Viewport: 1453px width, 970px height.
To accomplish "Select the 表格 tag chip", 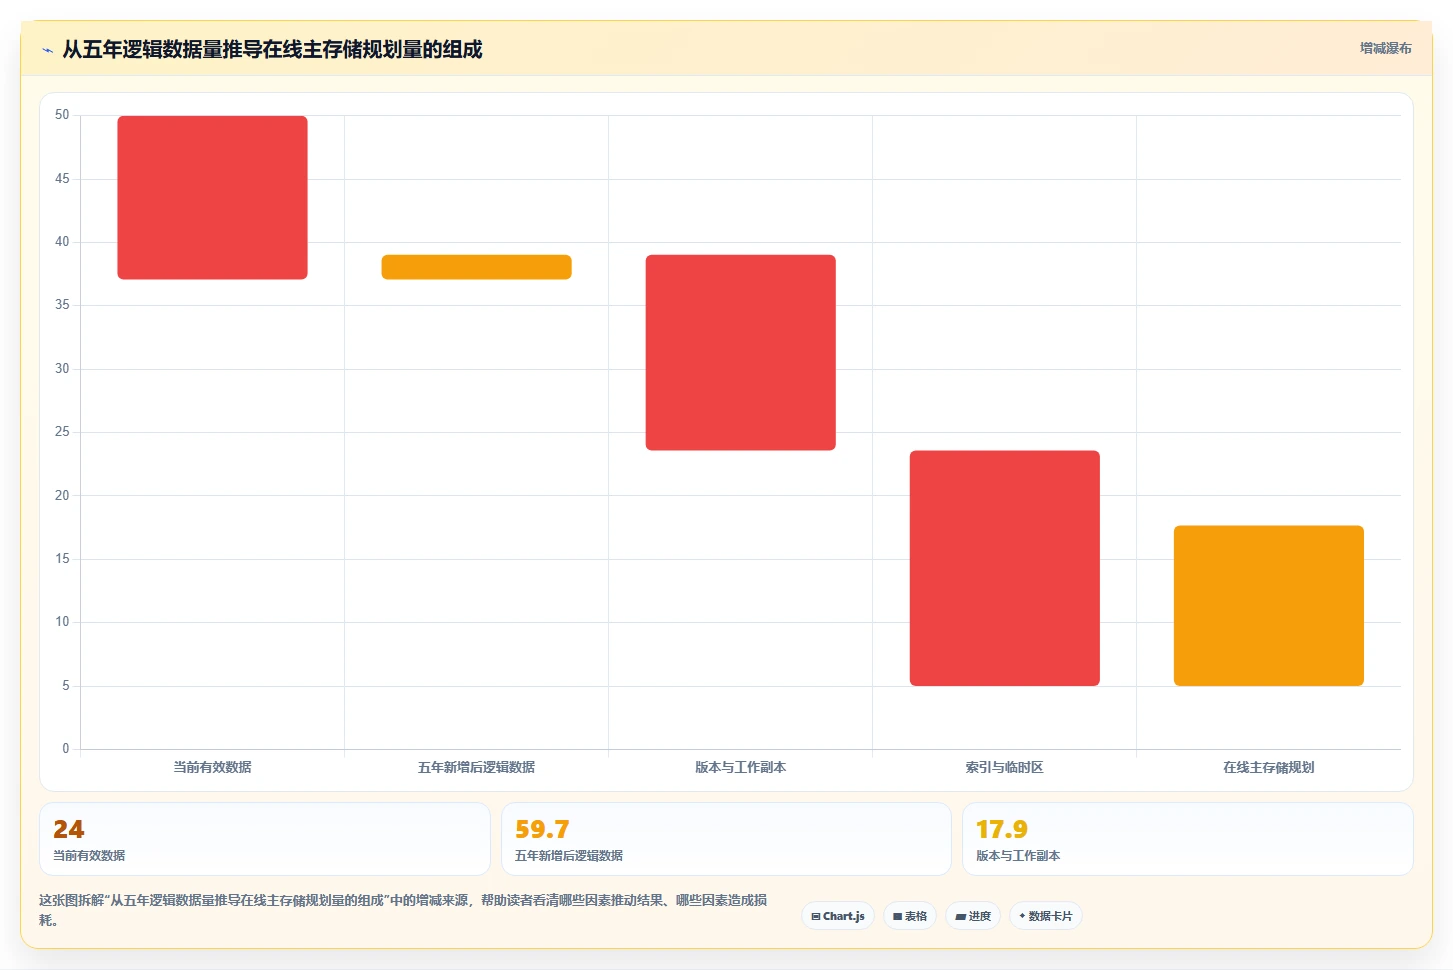I will pyautogui.click(x=910, y=916).
